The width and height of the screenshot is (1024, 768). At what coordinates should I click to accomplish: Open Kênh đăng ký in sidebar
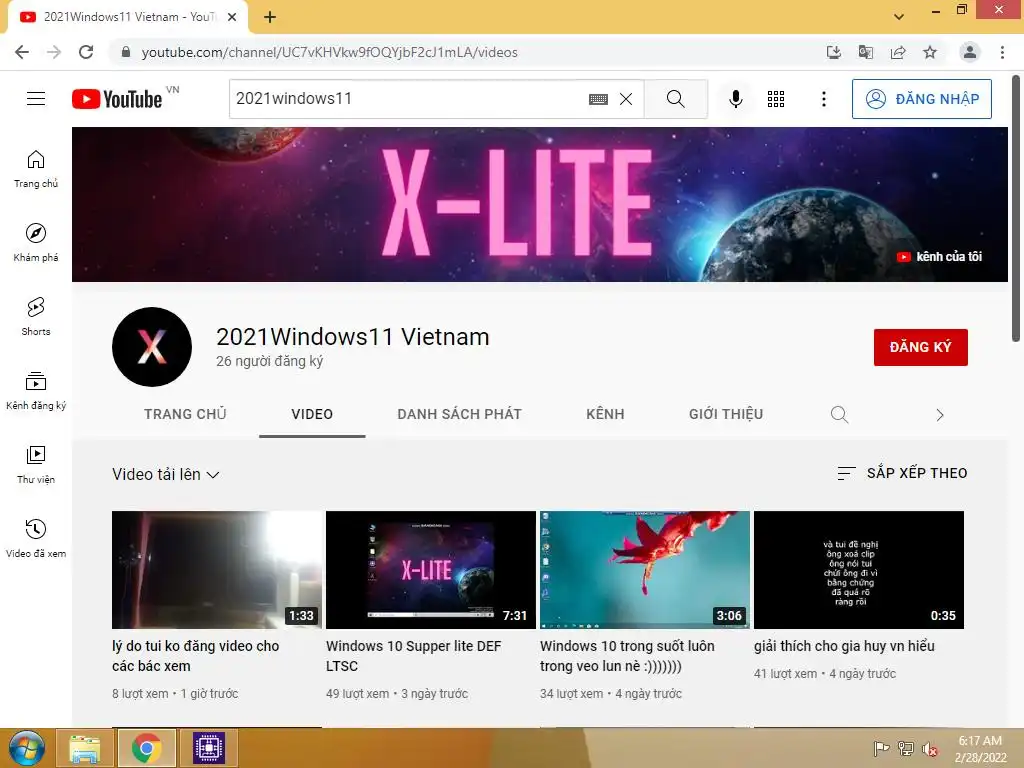pyautogui.click(x=36, y=391)
